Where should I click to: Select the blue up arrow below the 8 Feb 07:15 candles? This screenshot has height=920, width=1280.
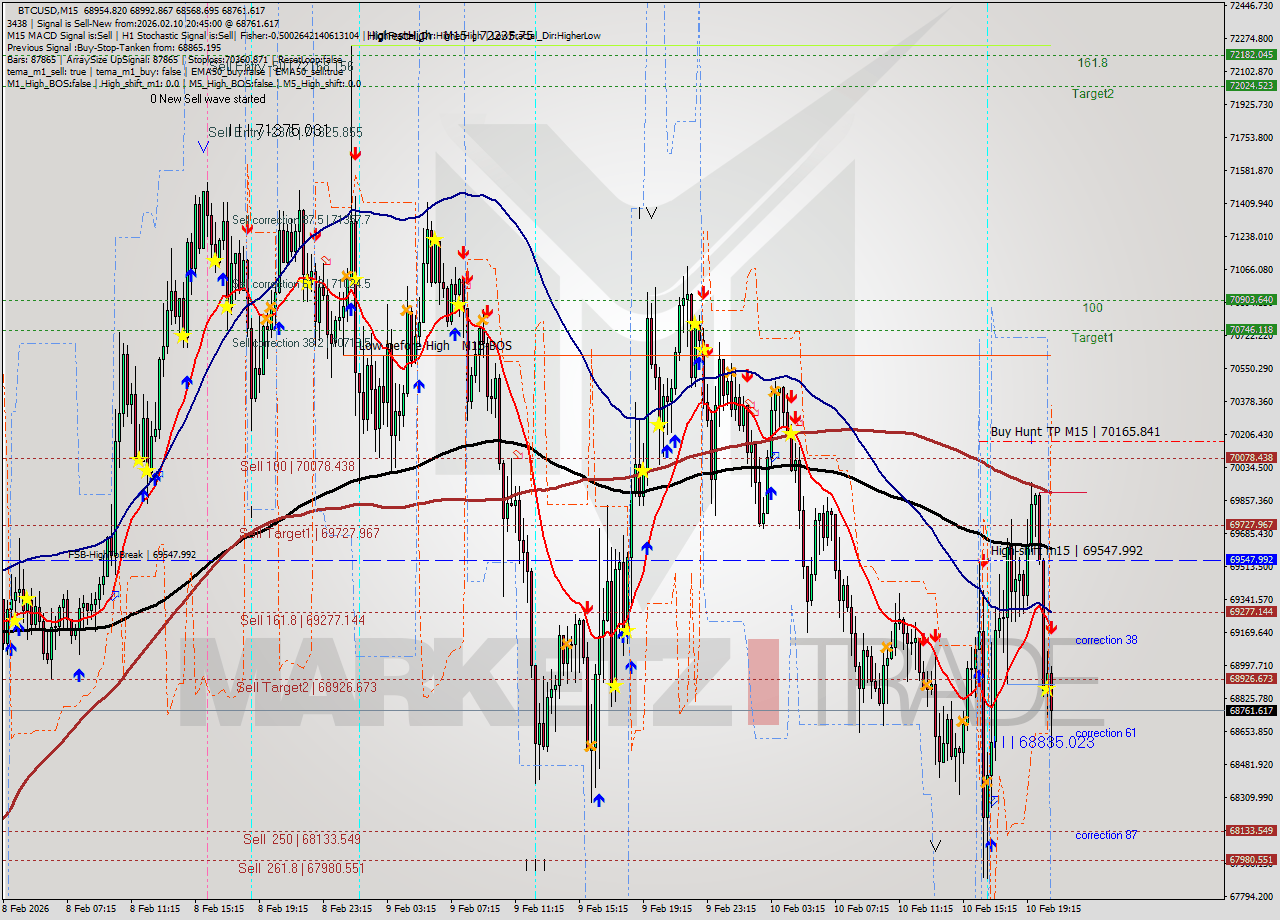[x=78, y=676]
